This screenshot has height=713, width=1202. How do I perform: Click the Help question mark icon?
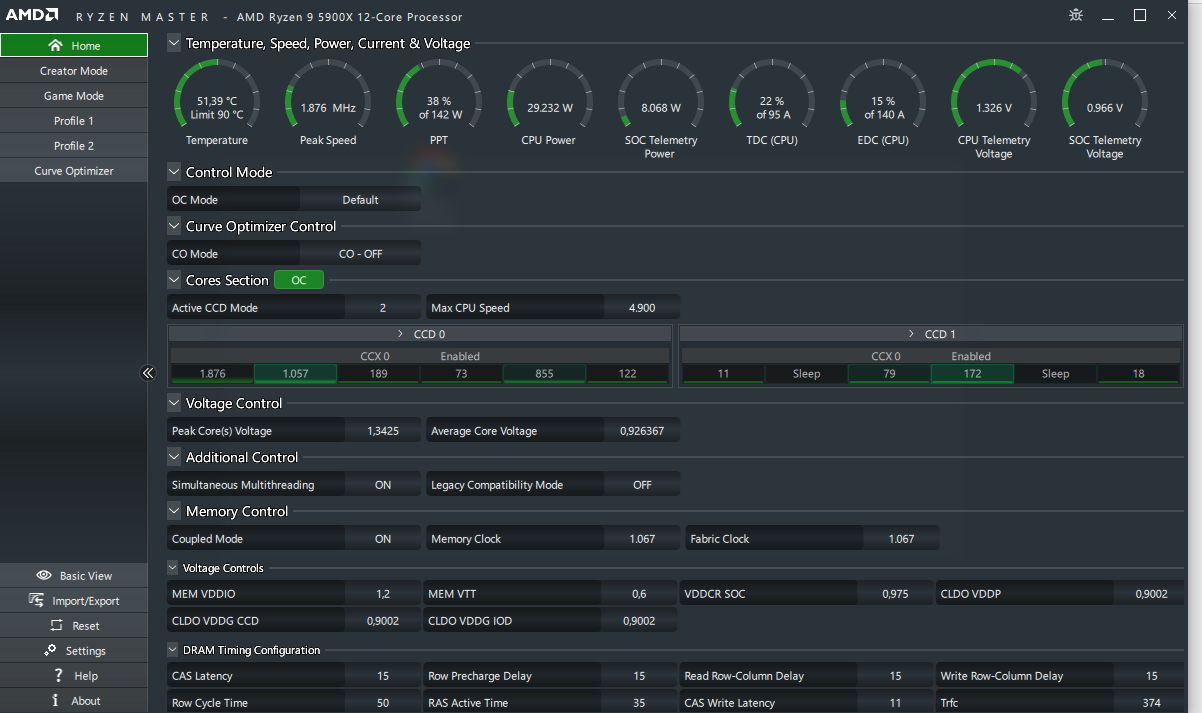(59, 675)
